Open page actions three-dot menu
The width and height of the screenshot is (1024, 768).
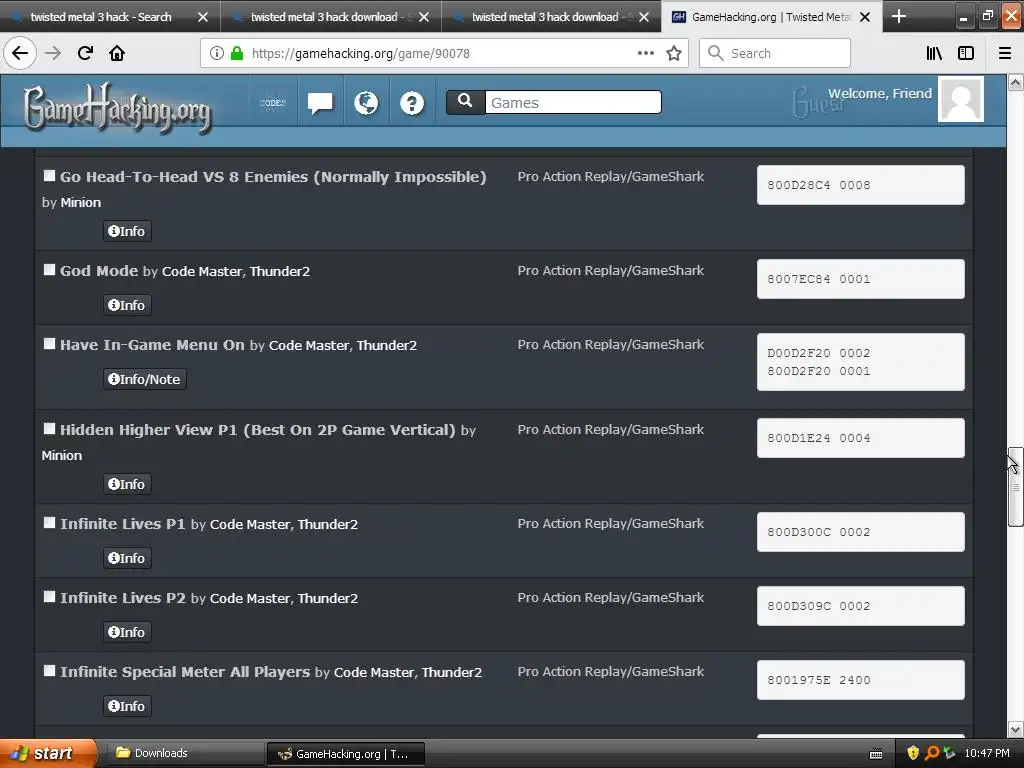coord(645,53)
